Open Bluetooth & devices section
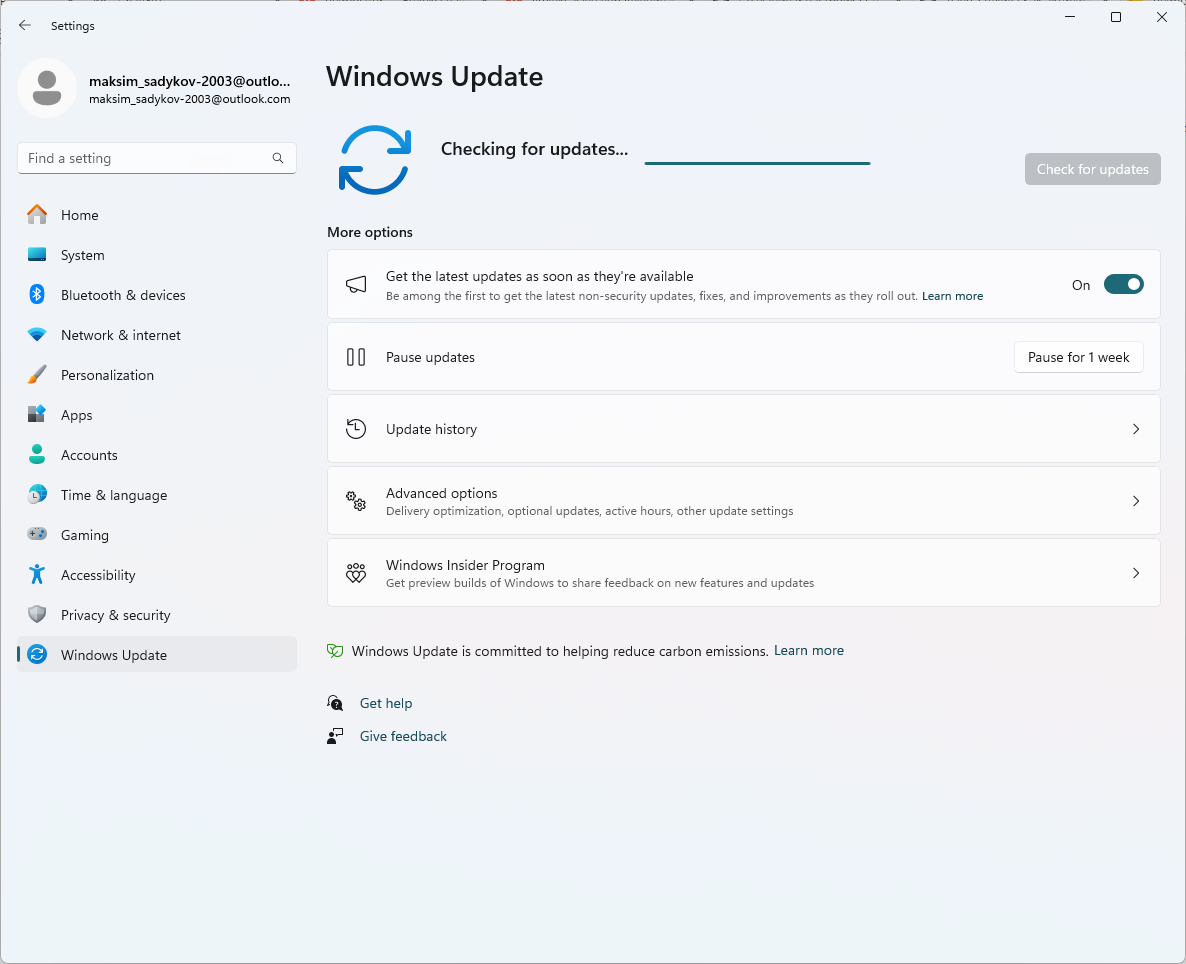The width and height of the screenshot is (1186, 964). pyautogui.click(x=157, y=295)
